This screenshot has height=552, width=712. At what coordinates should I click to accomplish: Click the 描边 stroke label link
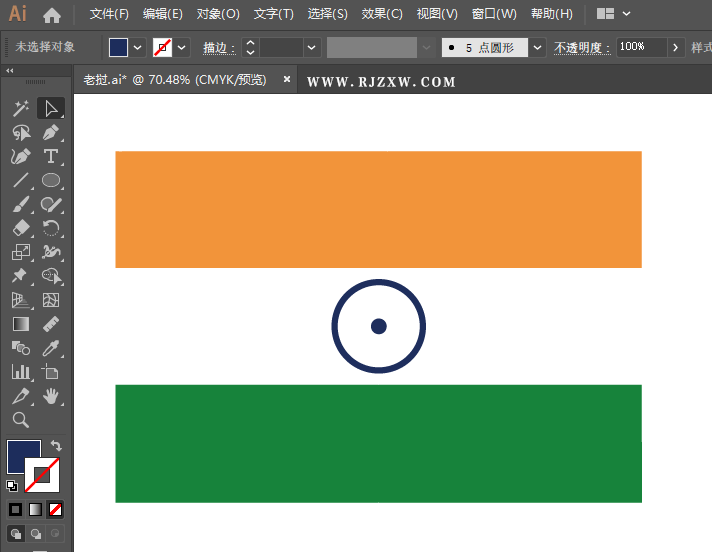tap(218, 47)
